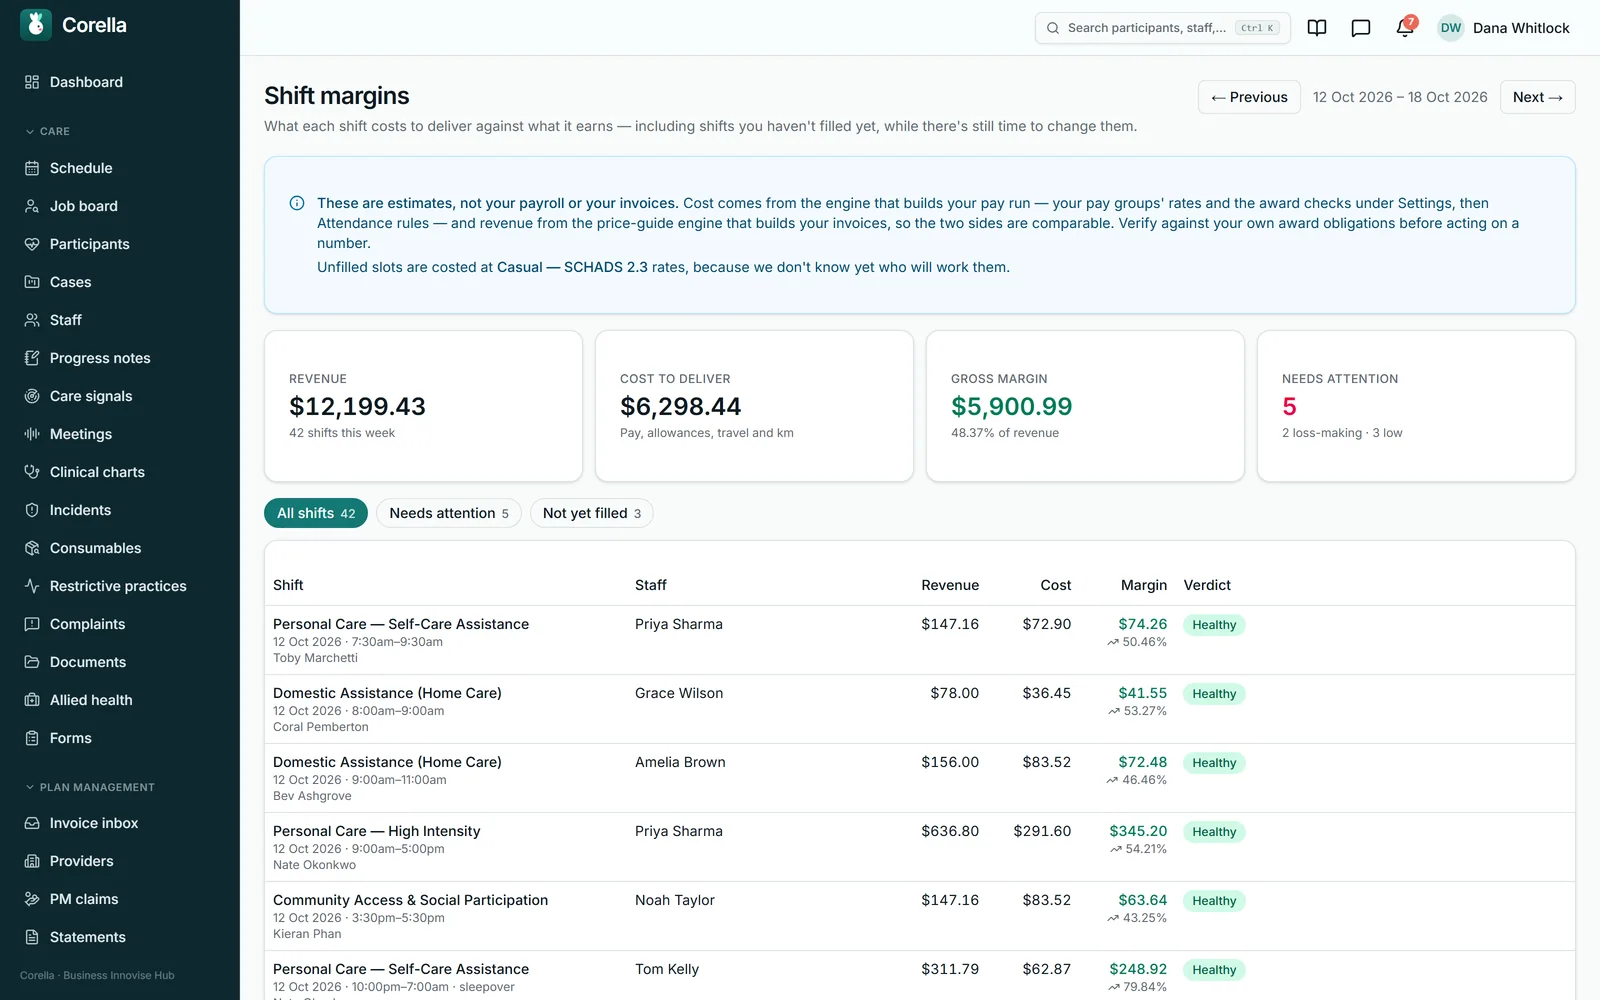
Task: Select the Needs attention filter tab
Action: (449, 513)
